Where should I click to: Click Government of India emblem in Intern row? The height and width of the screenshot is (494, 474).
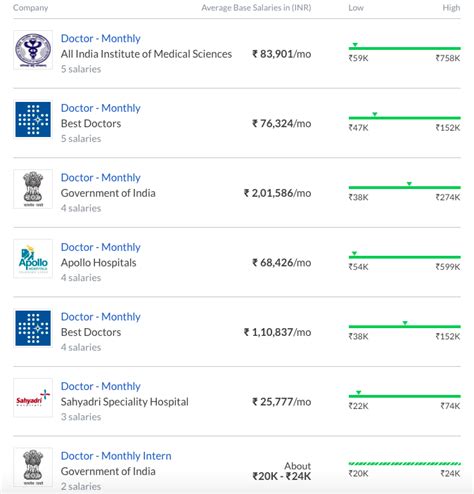[33, 467]
